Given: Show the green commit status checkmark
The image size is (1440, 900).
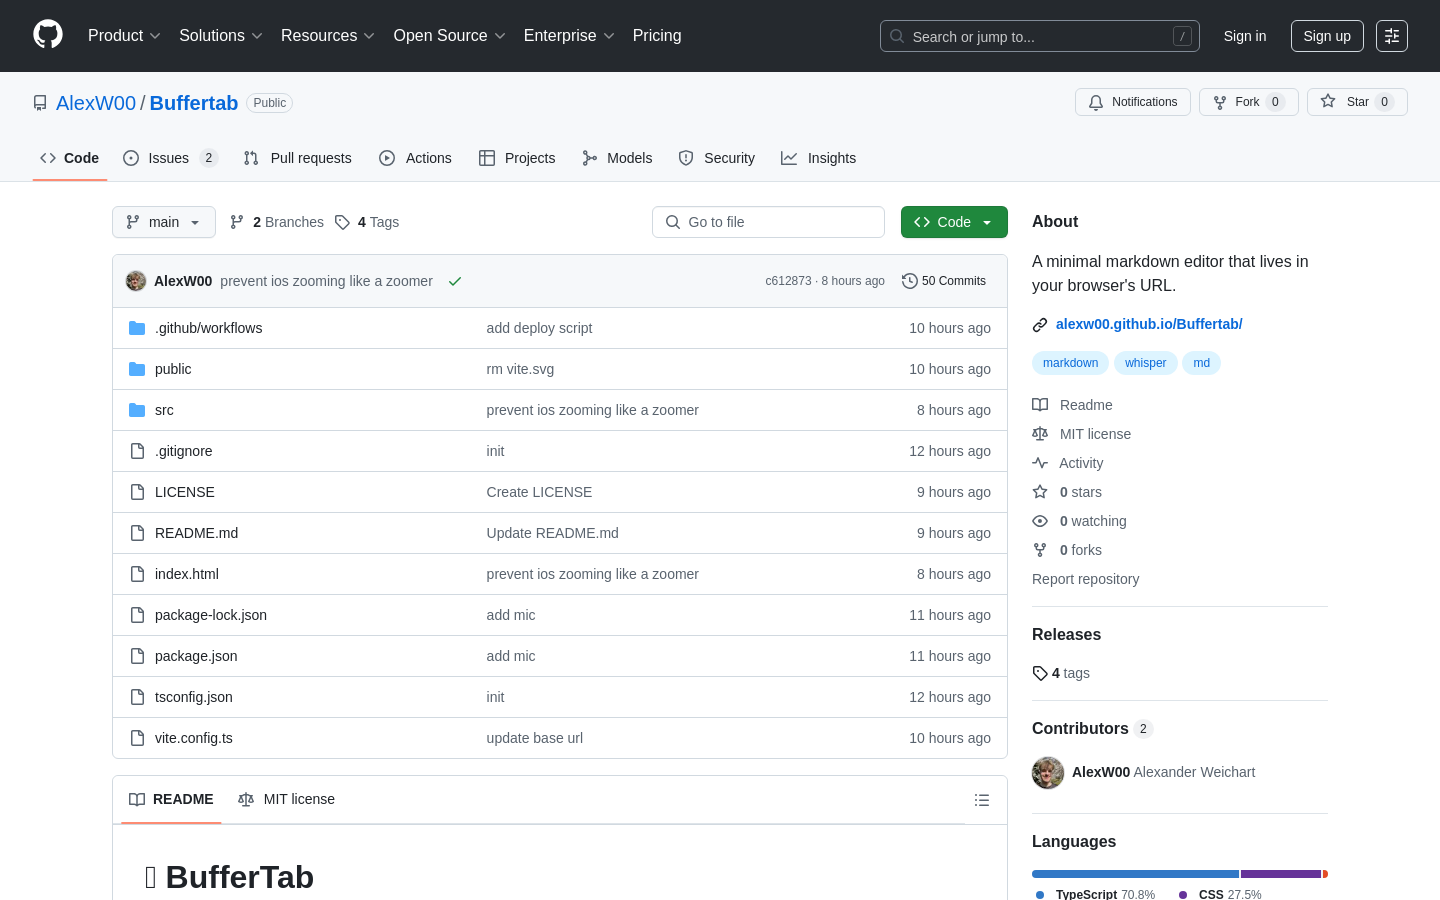Looking at the screenshot, I should 455,281.
